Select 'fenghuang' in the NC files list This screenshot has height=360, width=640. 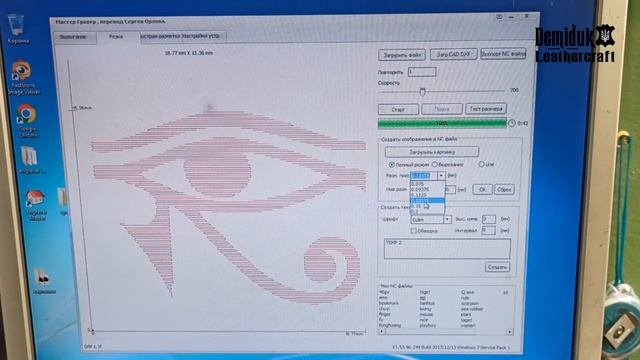[x=390, y=325]
